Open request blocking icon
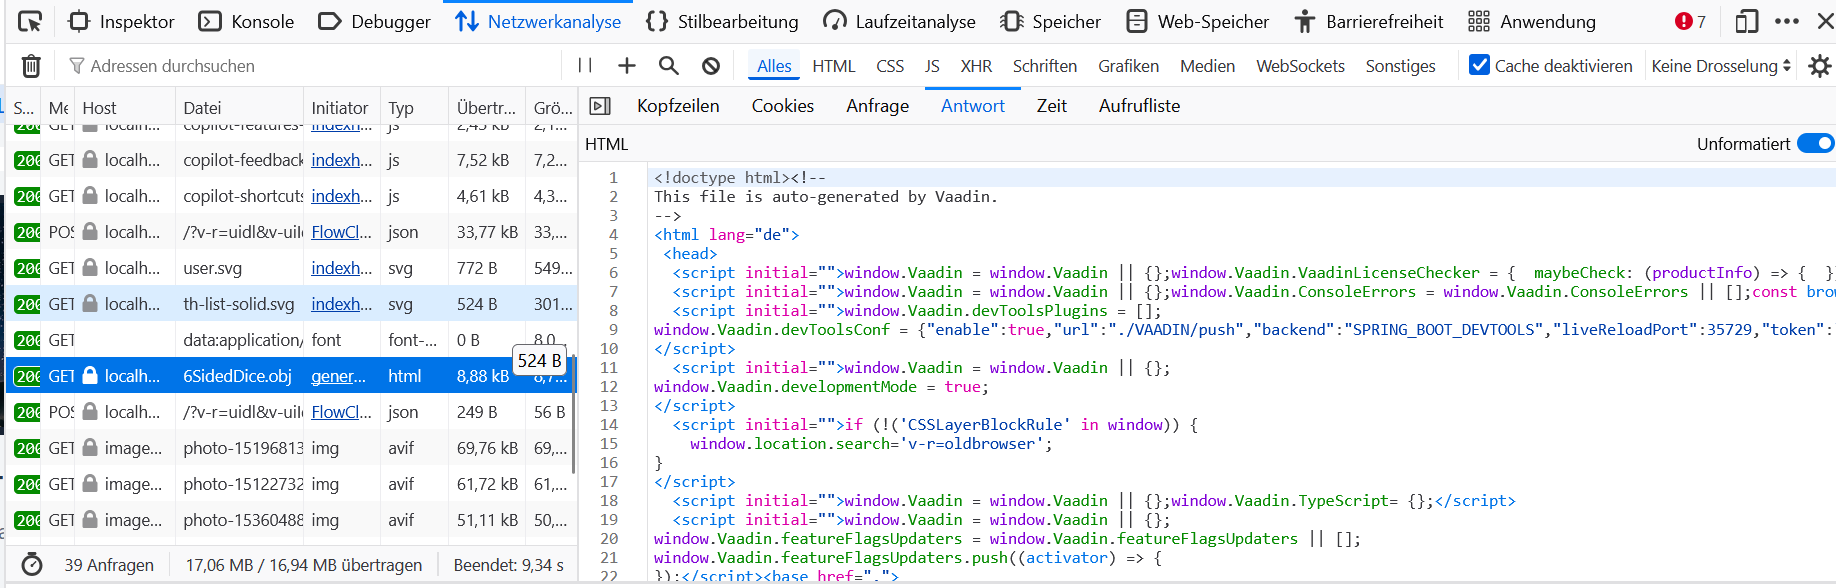1836x588 pixels. point(711,66)
